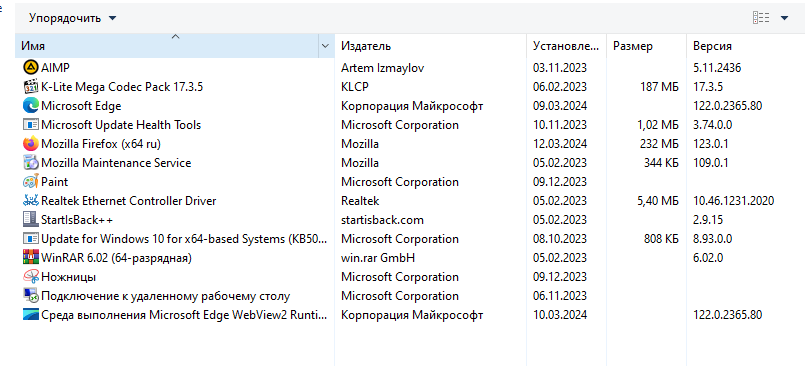Sort by the Версия column header
This screenshot has height=366, width=805.
tap(745, 46)
